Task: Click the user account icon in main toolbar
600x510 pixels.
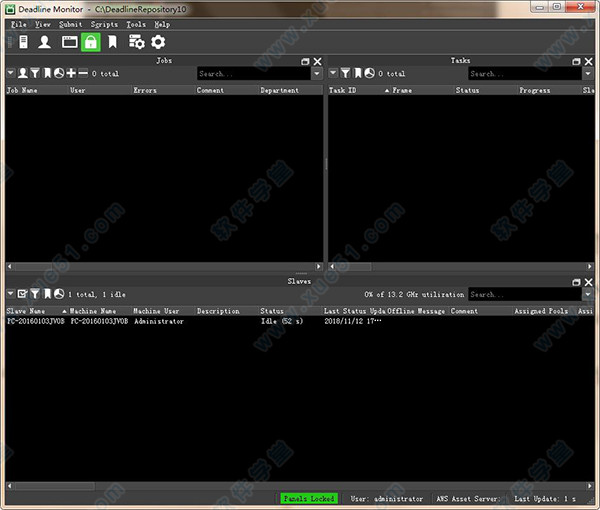Action: [44, 42]
